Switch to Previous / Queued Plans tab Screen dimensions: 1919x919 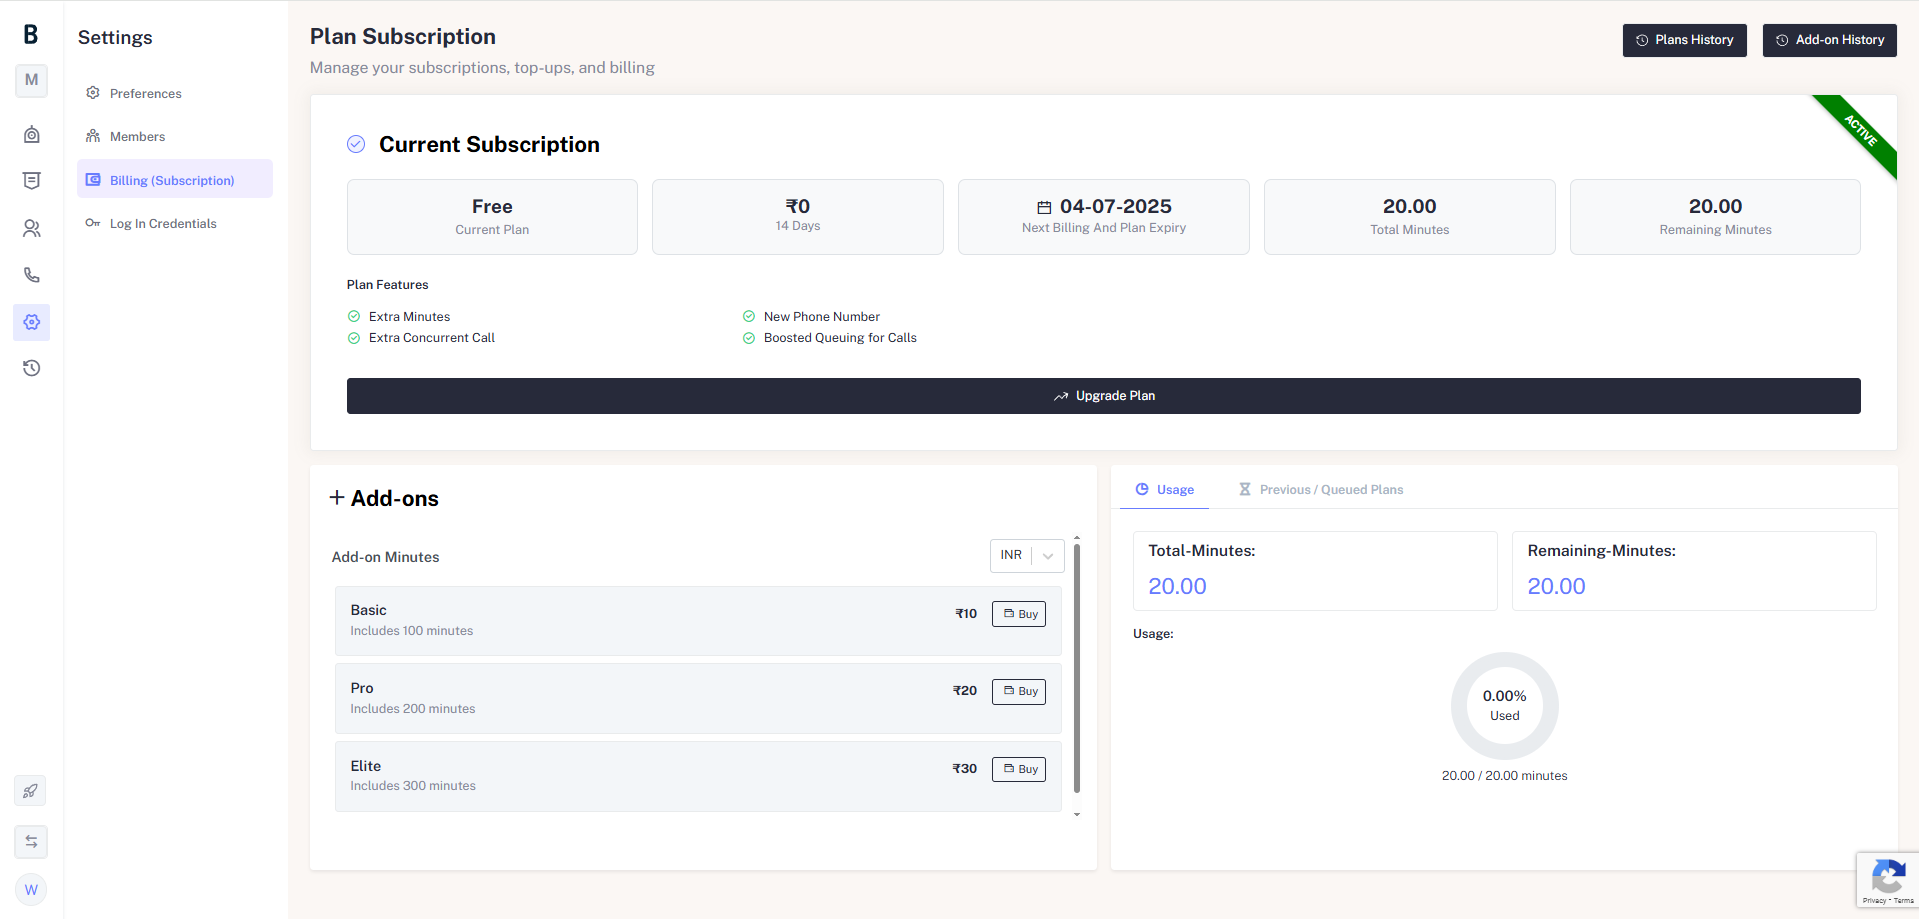(x=1321, y=490)
